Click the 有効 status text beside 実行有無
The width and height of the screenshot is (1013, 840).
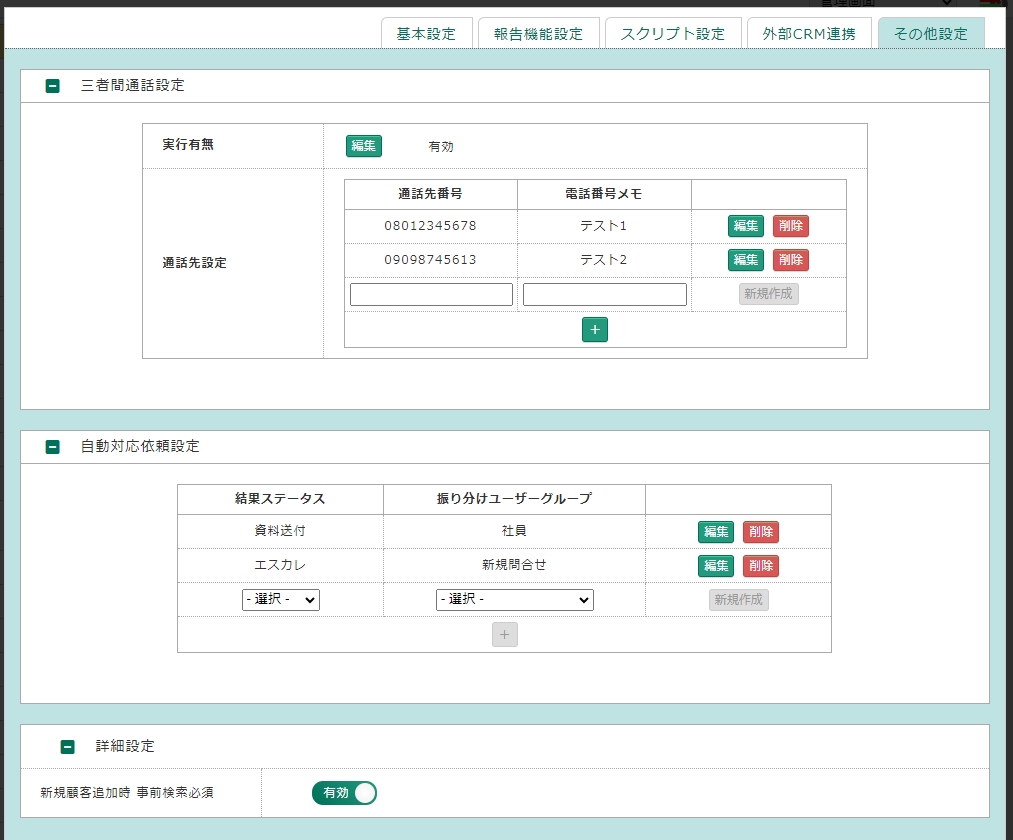[x=441, y=147]
